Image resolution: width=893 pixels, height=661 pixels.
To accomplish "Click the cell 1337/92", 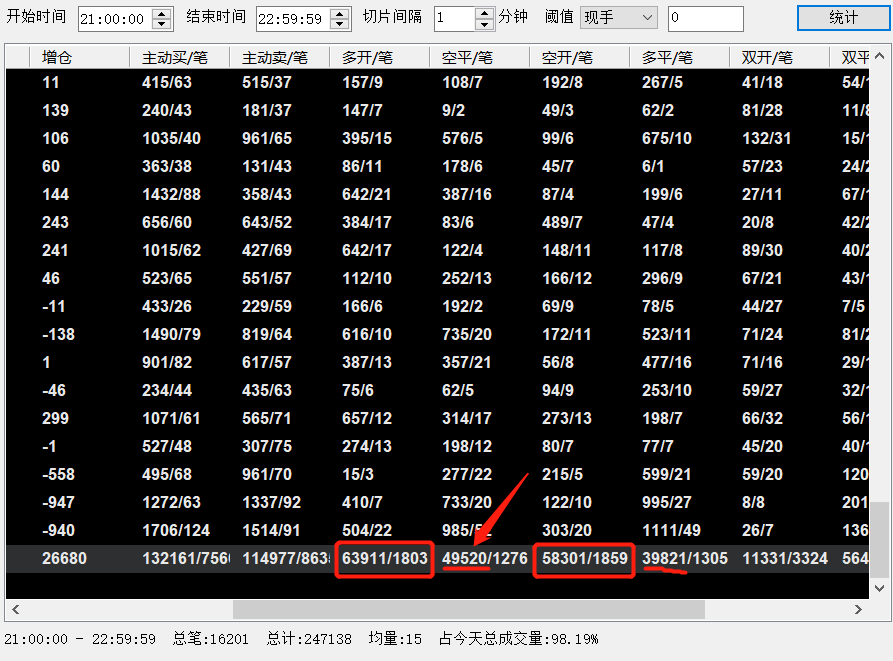I will (271, 503).
